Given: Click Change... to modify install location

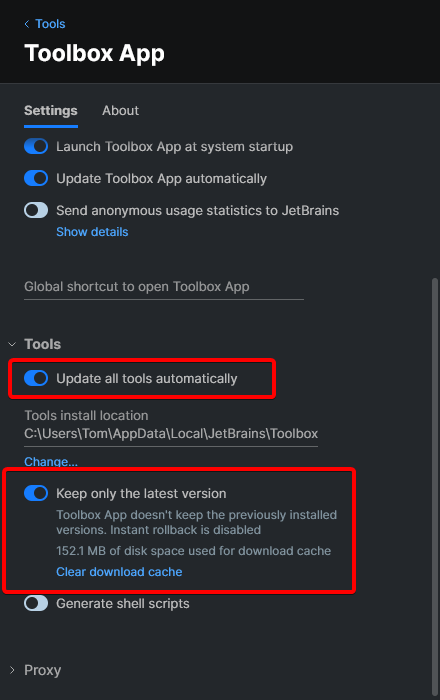Looking at the screenshot, I should pos(51,461).
